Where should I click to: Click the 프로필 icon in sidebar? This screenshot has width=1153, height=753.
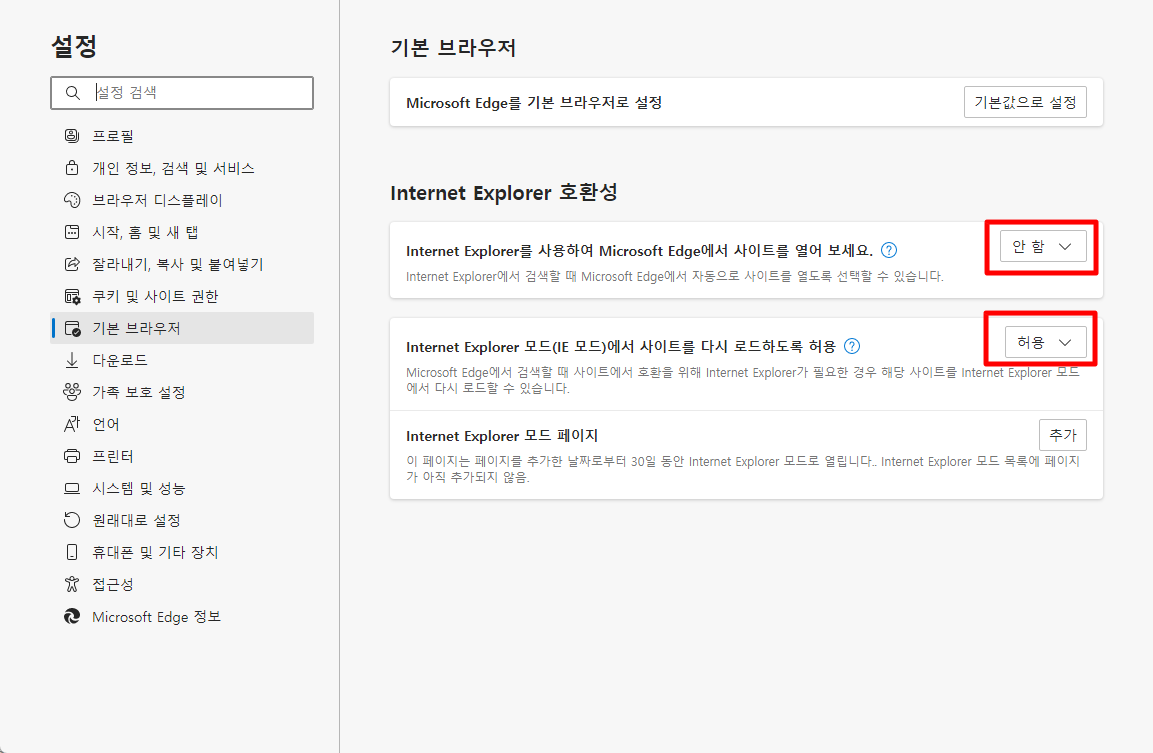pyautogui.click(x=72, y=136)
